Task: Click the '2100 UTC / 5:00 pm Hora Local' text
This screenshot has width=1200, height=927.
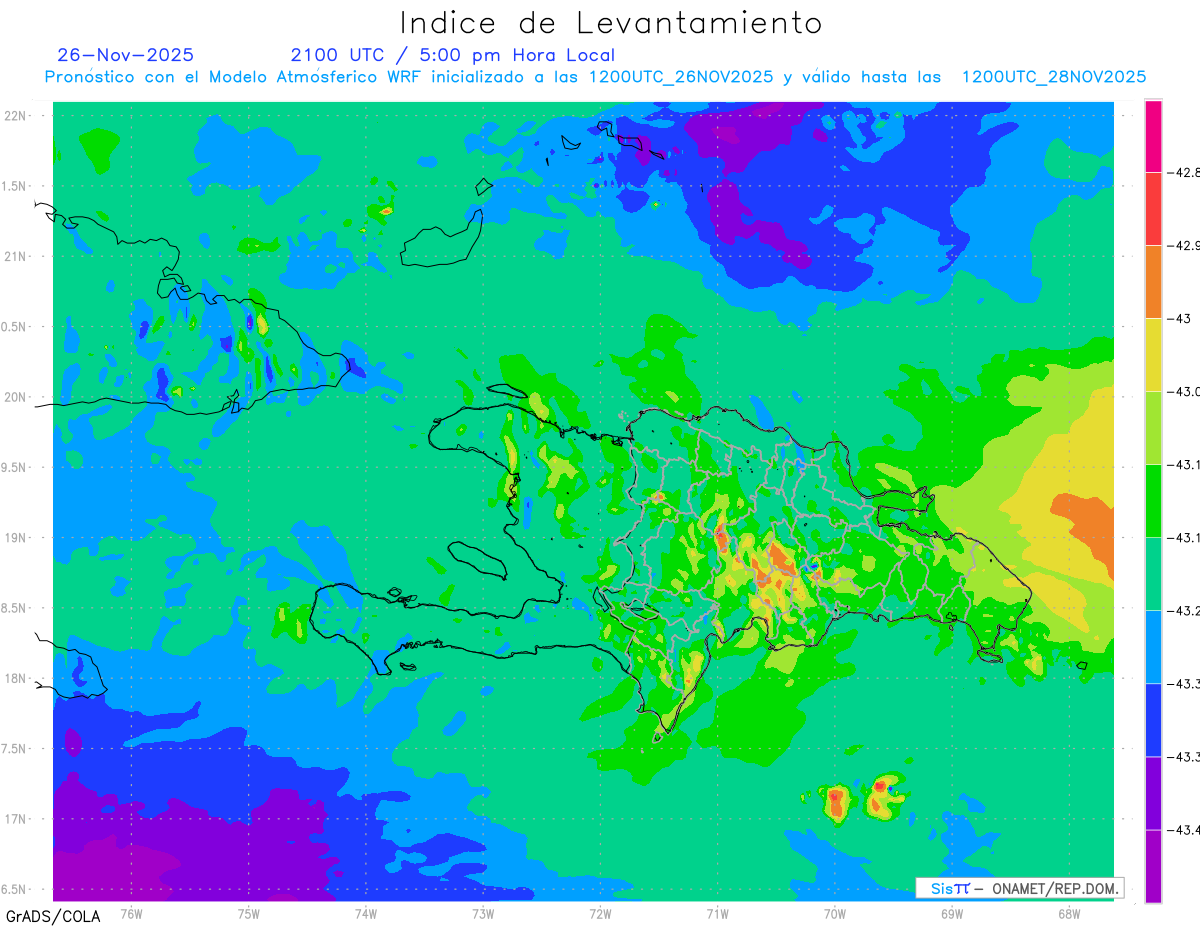Action: pyautogui.click(x=453, y=55)
